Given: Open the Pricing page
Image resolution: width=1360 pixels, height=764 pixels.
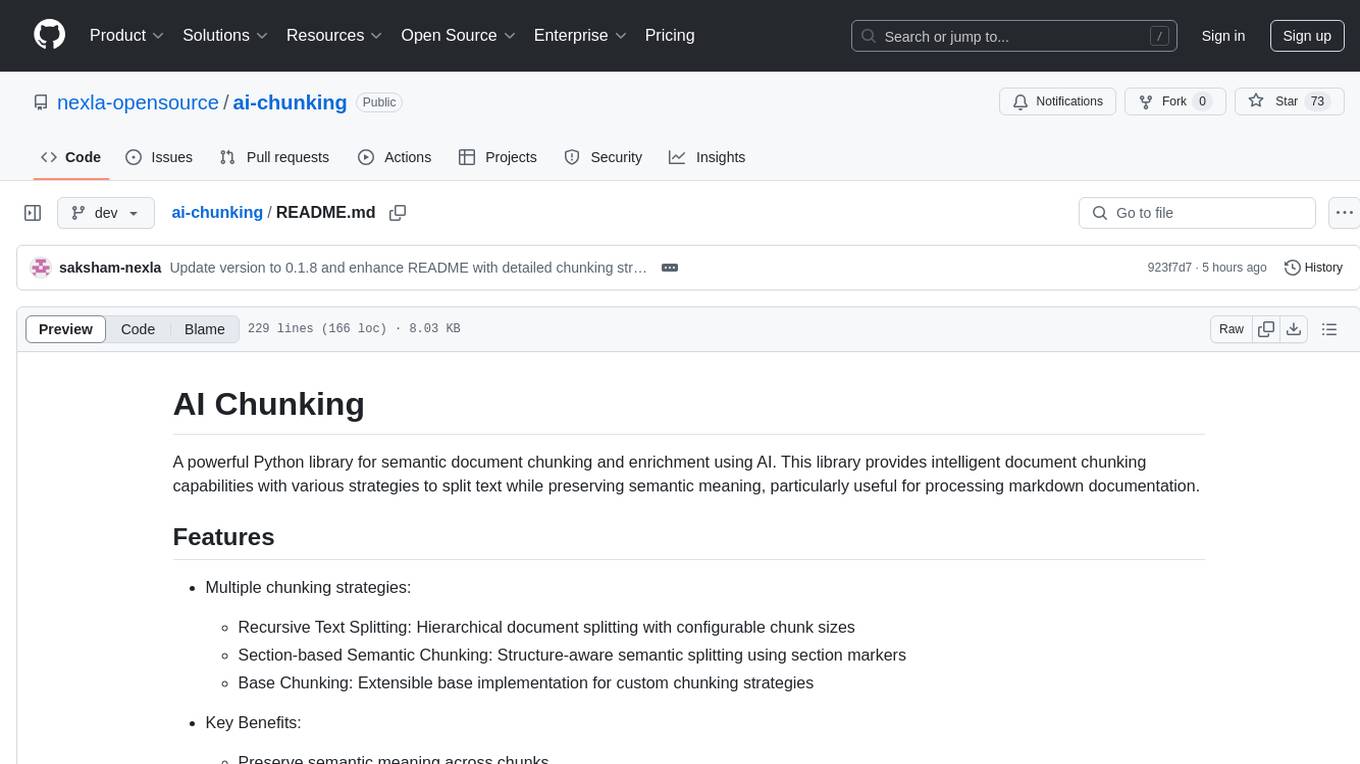Looking at the screenshot, I should pos(670,35).
